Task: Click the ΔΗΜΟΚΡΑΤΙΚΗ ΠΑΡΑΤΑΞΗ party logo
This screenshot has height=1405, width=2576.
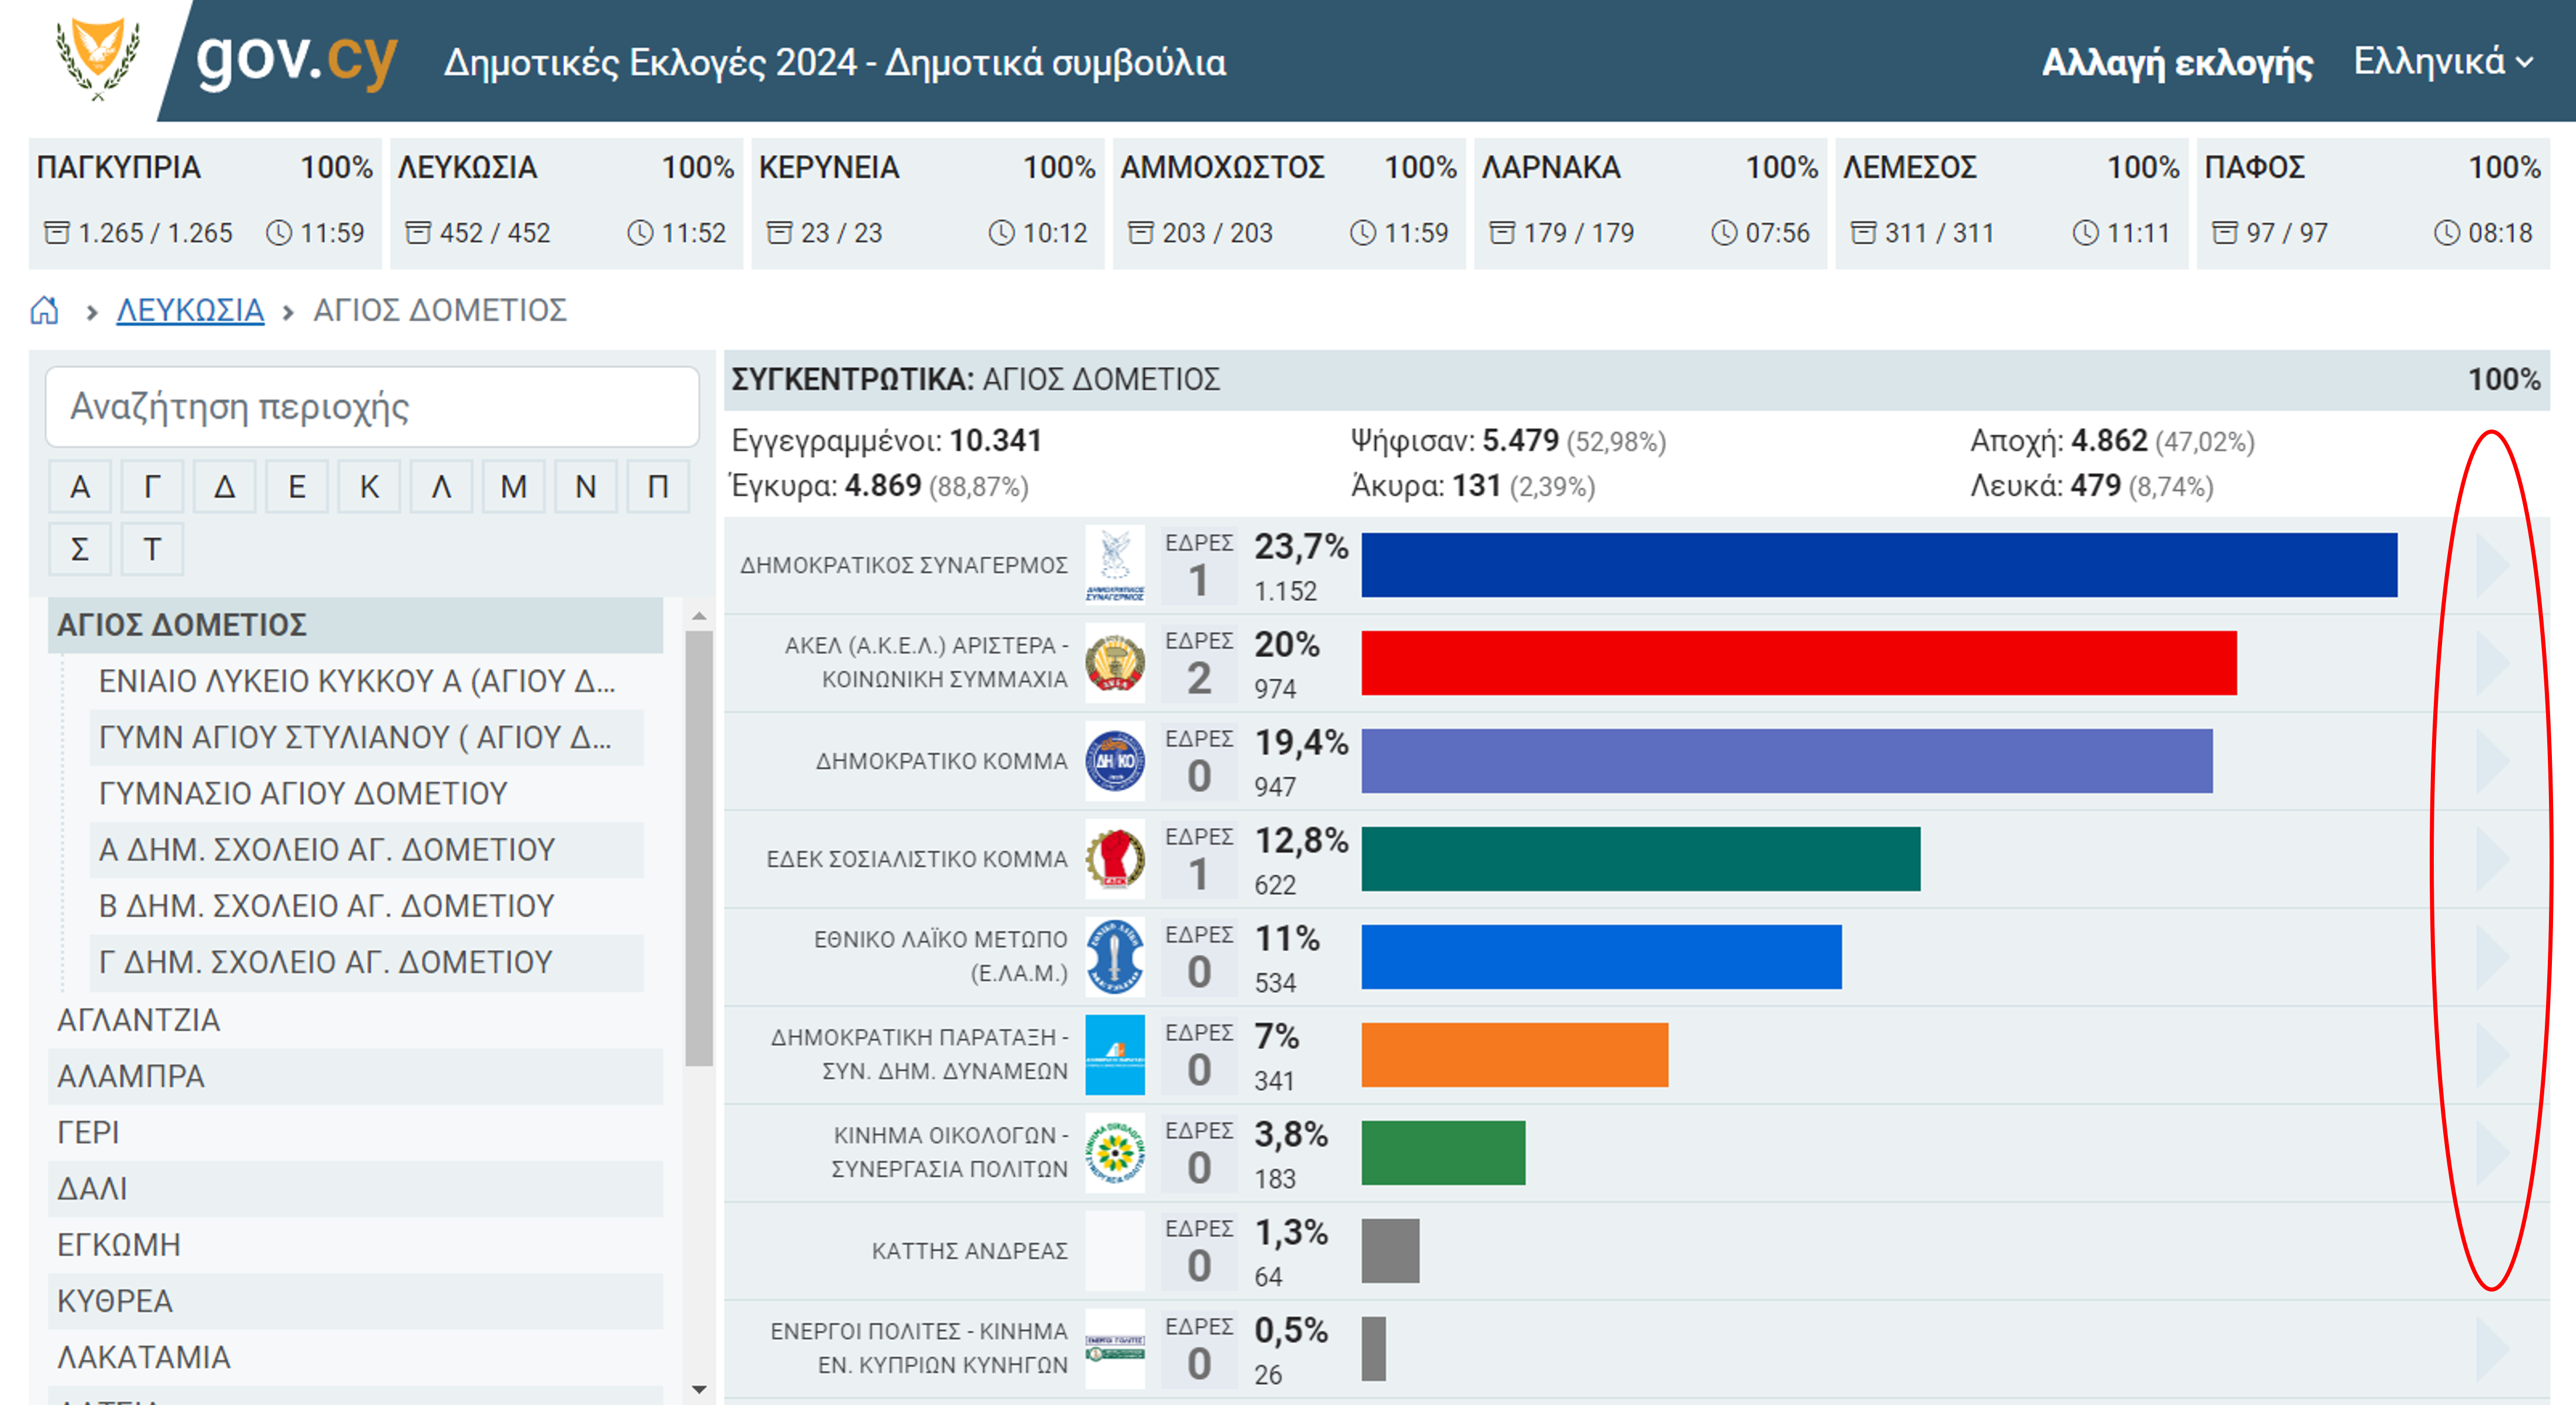Action: [x=1115, y=1054]
